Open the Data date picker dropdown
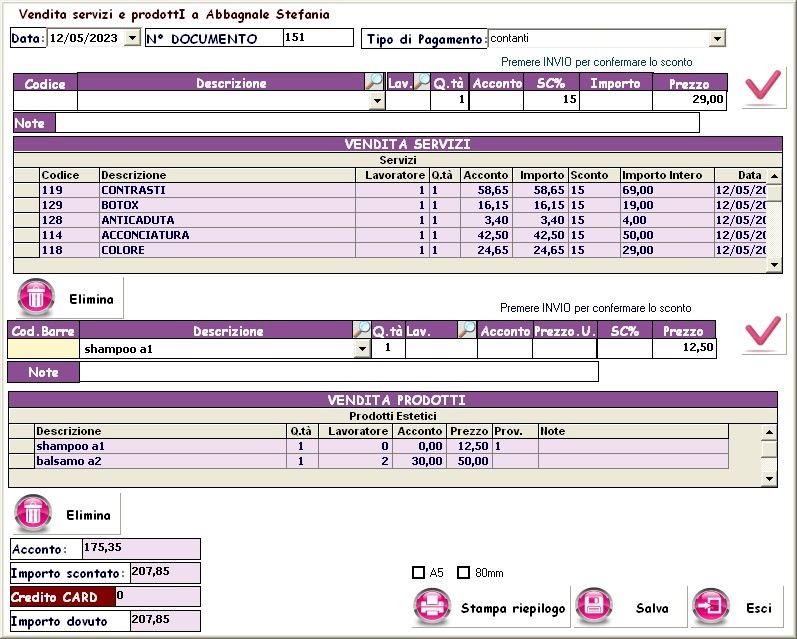 point(132,38)
